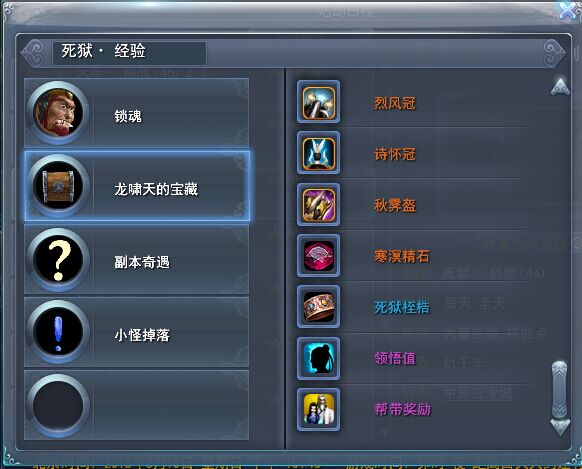Click the 死狱桎梏 bracelet icon
Viewport: 582px width, 469px height.
318,307
